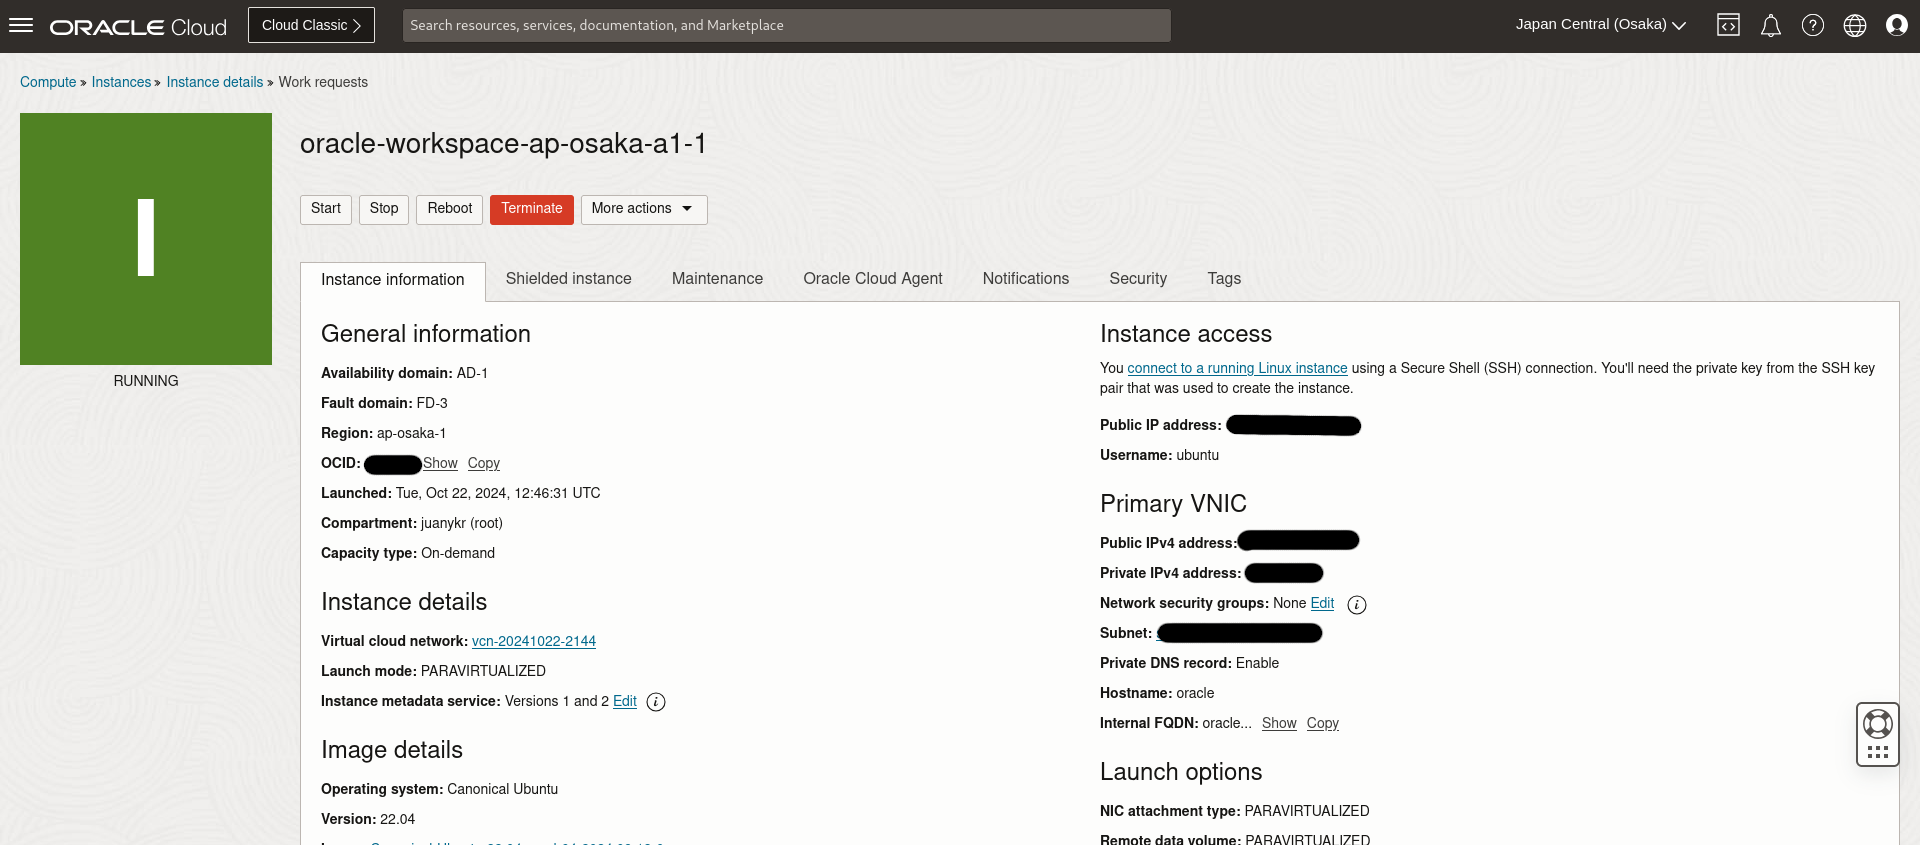Click info icon next to Network security groups
This screenshot has width=1920, height=845.
point(1357,605)
